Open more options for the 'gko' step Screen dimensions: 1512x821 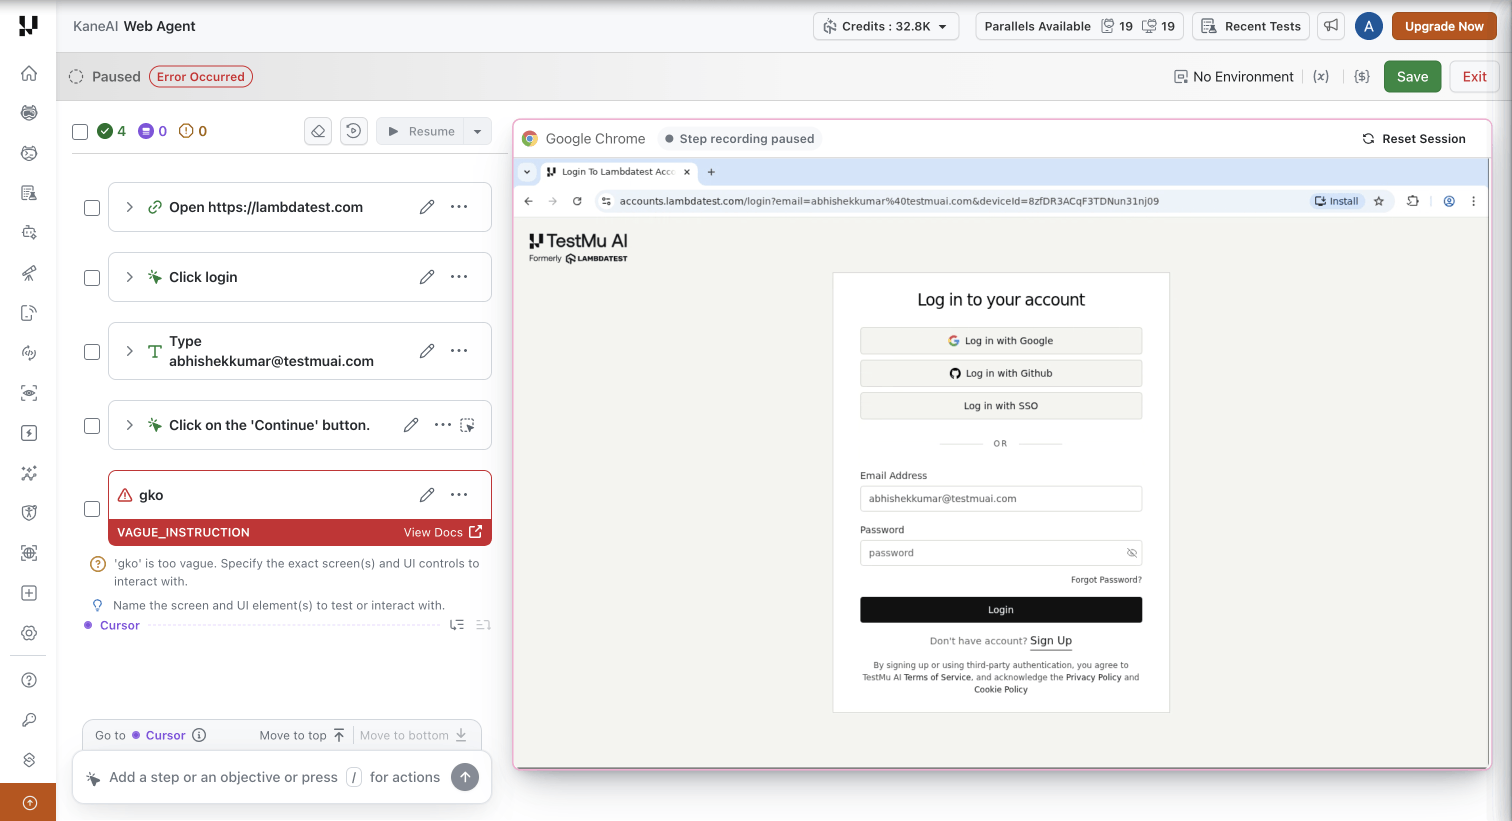pyautogui.click(x=459, y=495)
